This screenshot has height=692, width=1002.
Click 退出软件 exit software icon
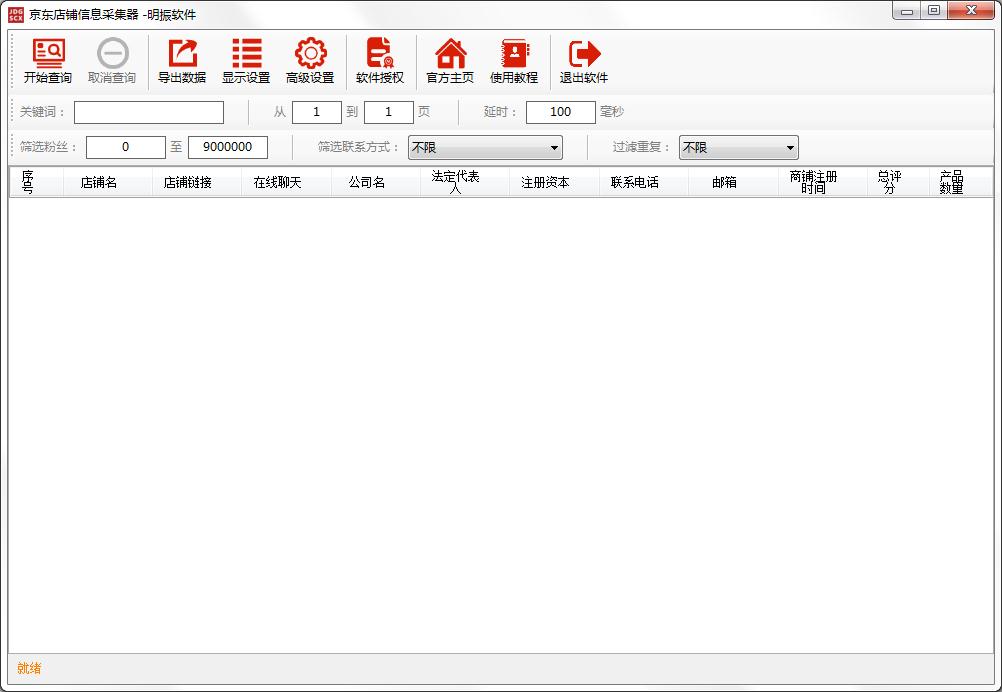(x=584, y=61)
